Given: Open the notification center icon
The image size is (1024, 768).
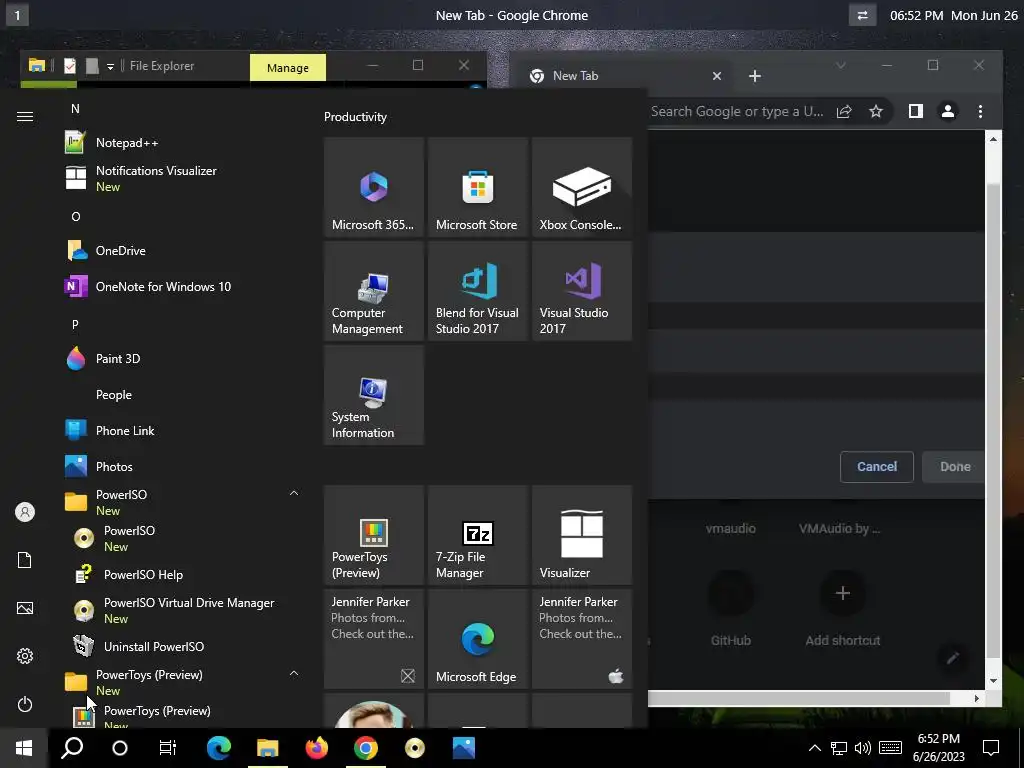Looking at the screenshot, I should (x=991, y=748).
